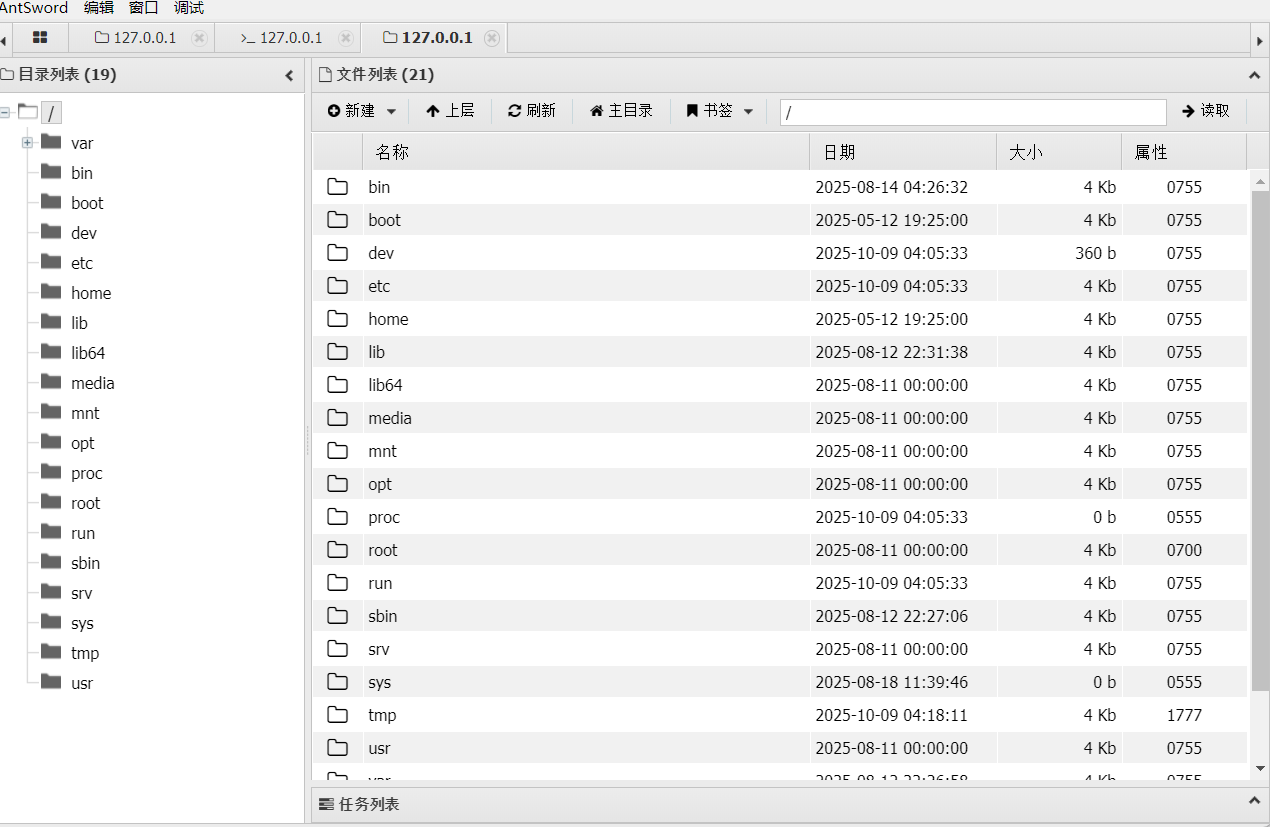
Task: Open the 调试 menu in menu bar
Action: click(189, 8)
